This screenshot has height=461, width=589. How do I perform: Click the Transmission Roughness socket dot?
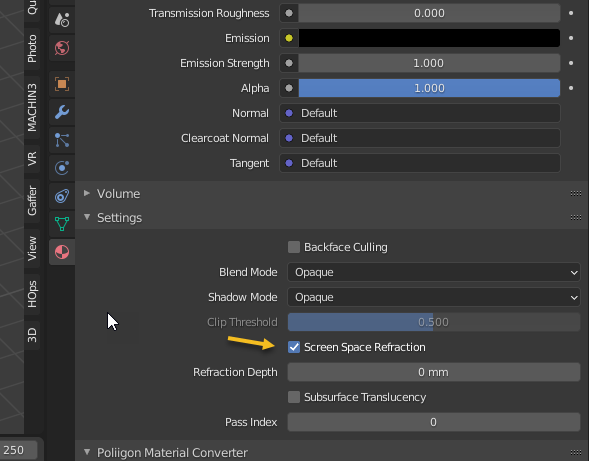(x=289, y=13)
